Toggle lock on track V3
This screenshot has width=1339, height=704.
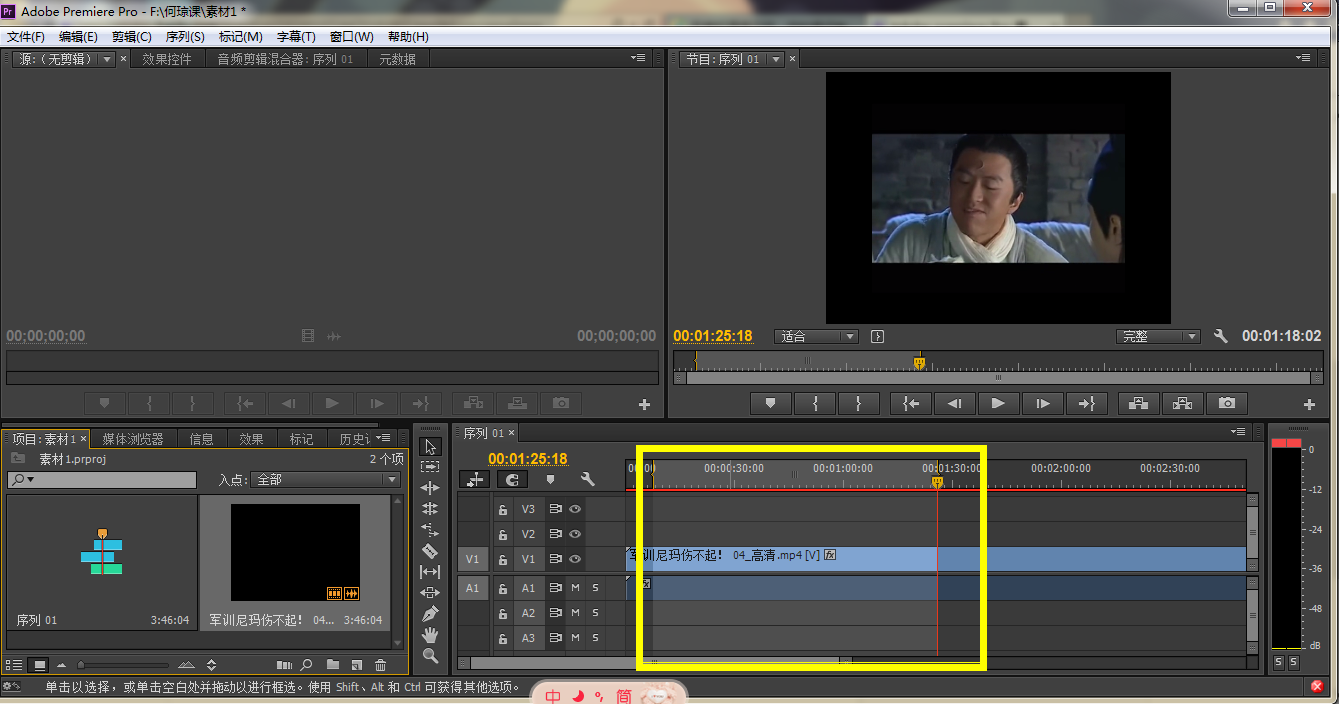[503, 509]
